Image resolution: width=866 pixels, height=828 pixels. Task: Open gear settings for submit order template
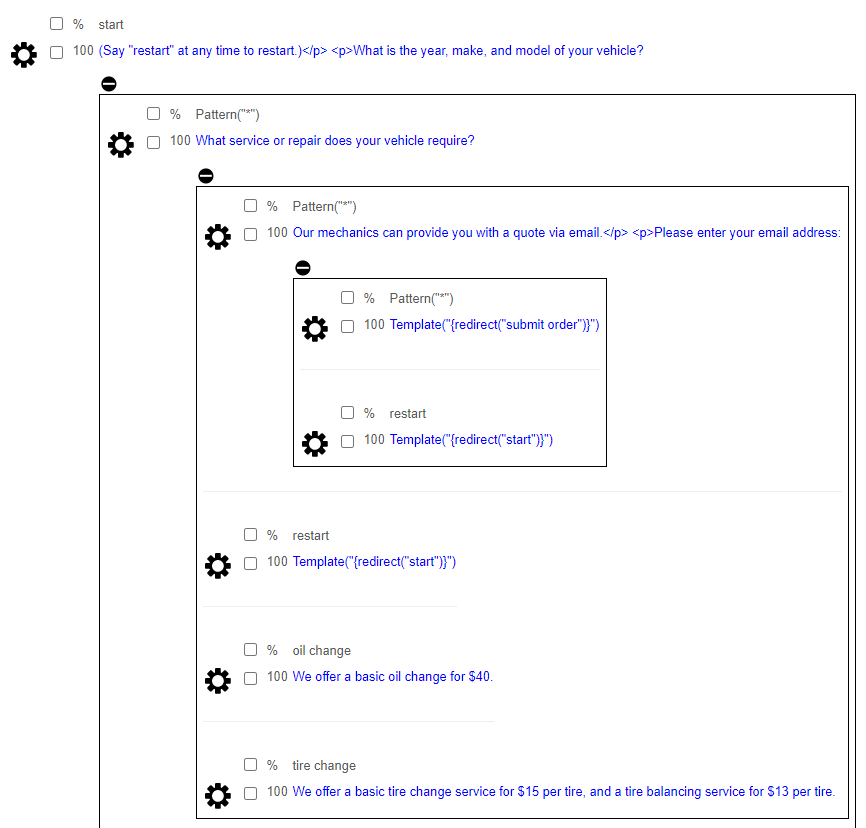click(315, 329)
